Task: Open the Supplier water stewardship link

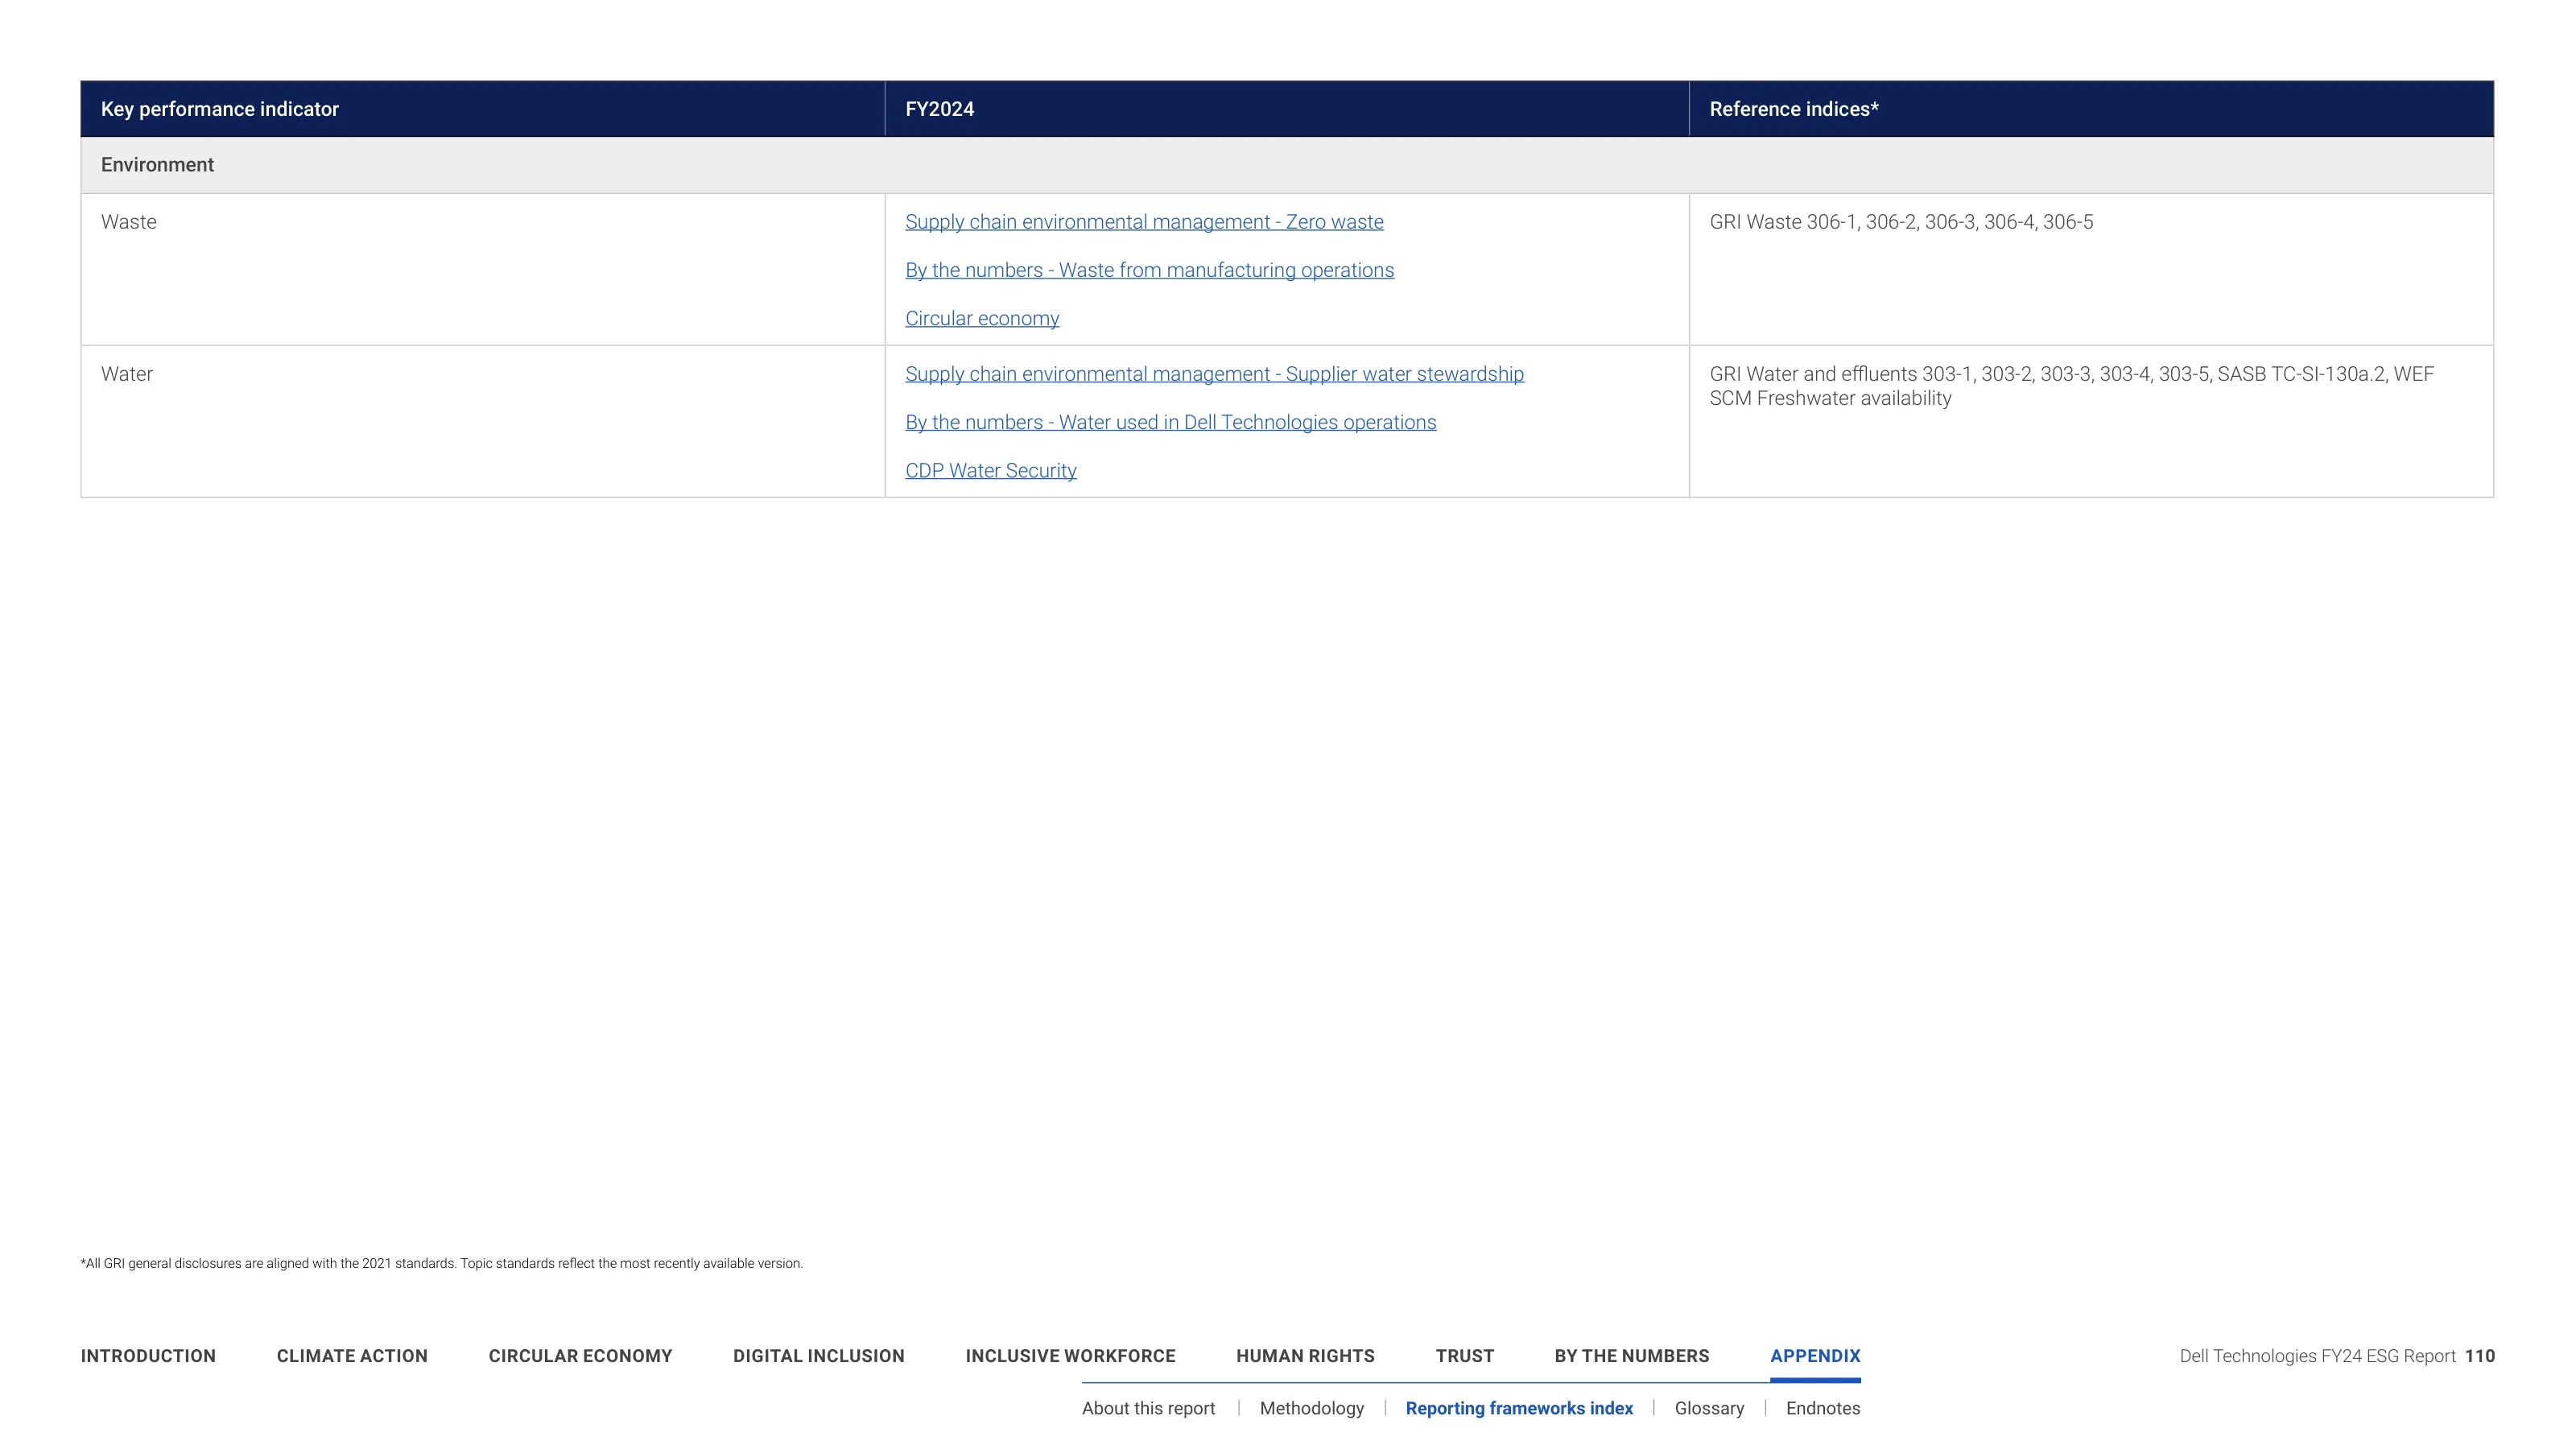Action: coord(1214,374)
